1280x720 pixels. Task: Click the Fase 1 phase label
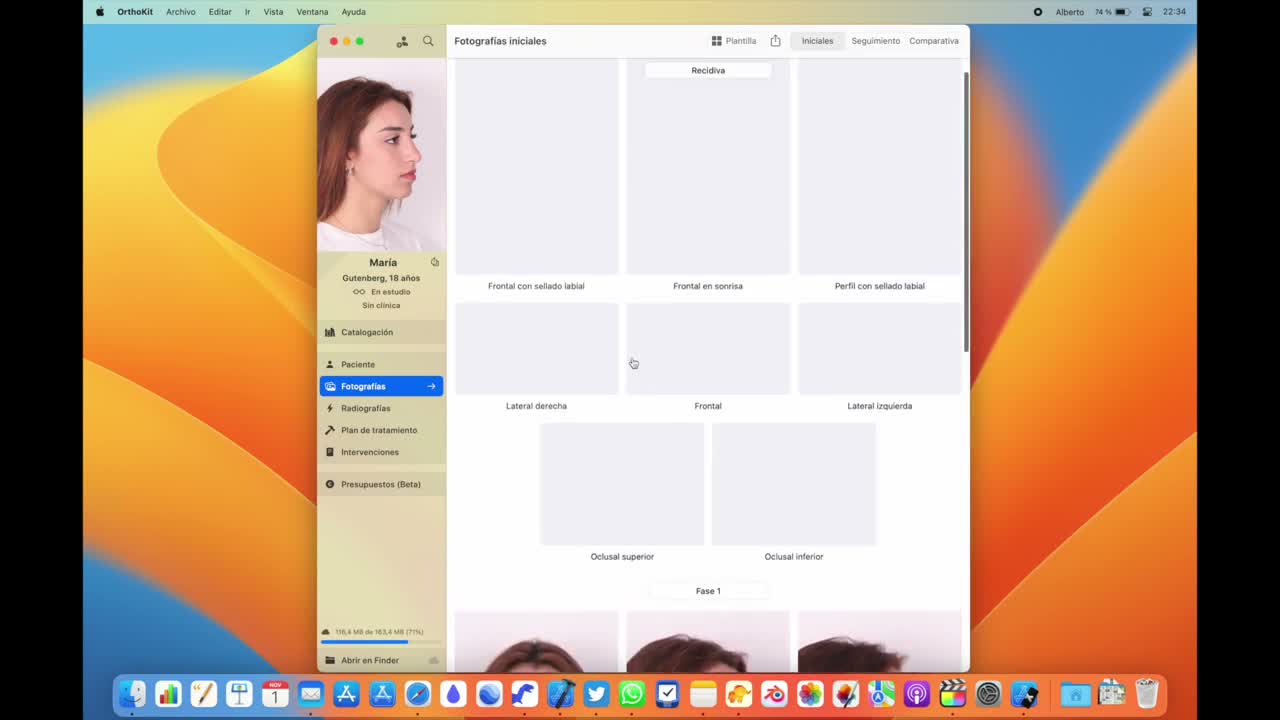click(708, 591)
